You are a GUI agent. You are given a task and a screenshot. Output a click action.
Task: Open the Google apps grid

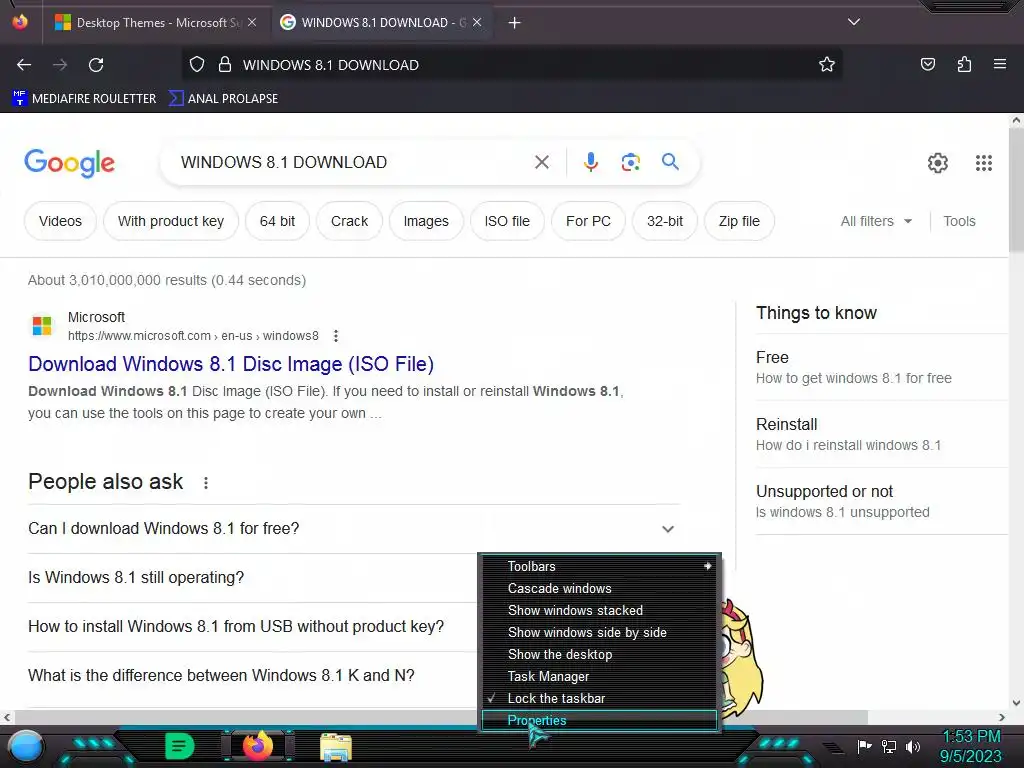pos(984,163)
